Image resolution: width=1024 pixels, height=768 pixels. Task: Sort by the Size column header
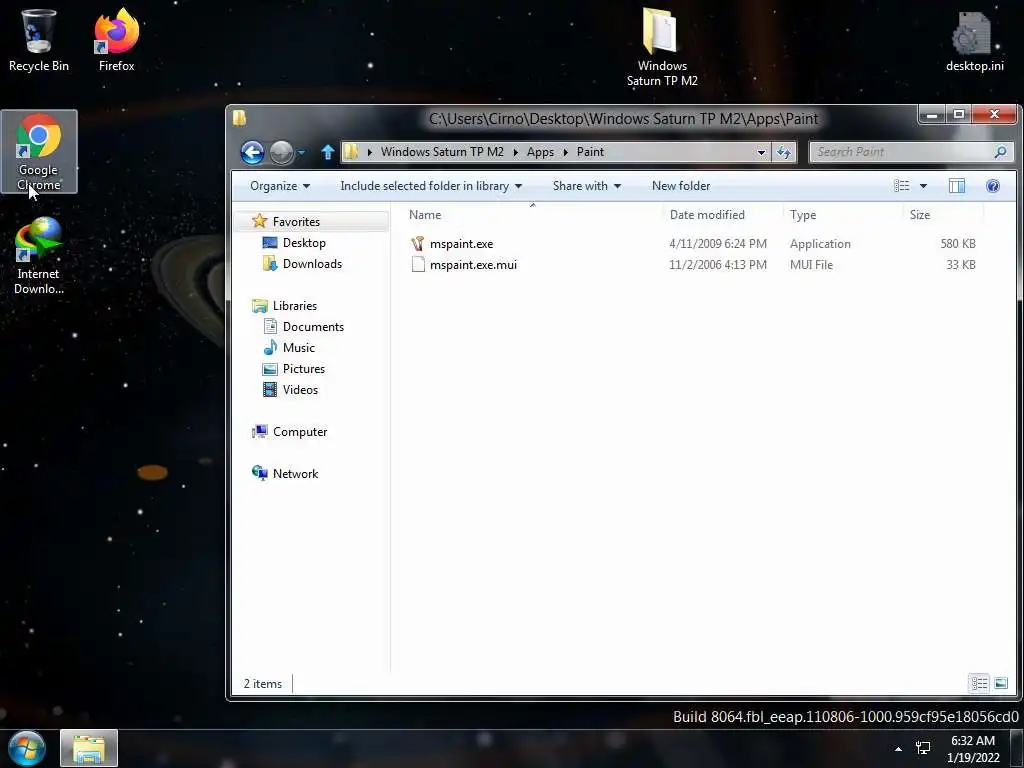pyautogui.click(x=920, y=215)
